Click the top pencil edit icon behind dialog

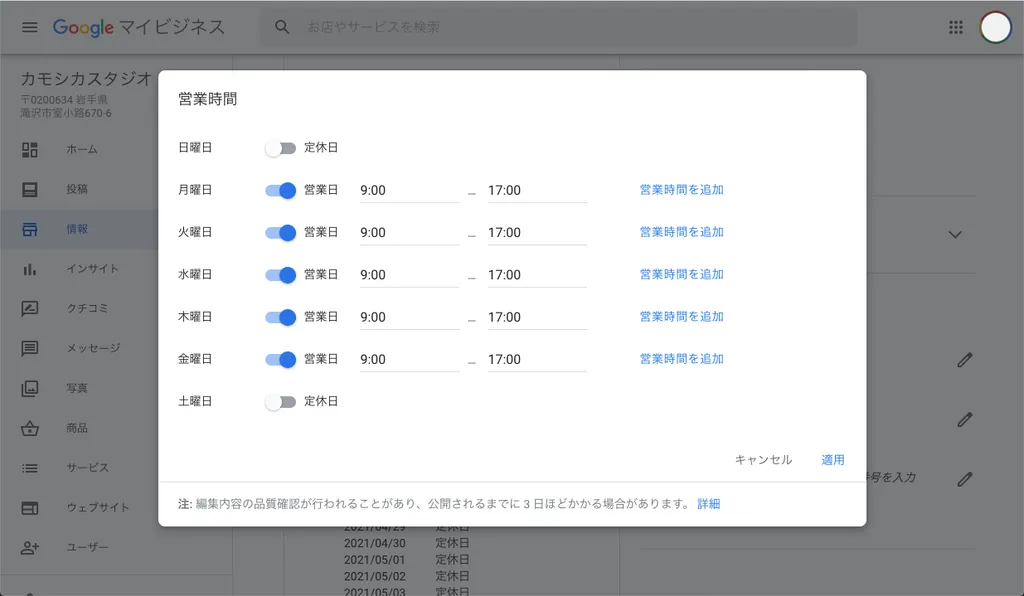point(965,360)
